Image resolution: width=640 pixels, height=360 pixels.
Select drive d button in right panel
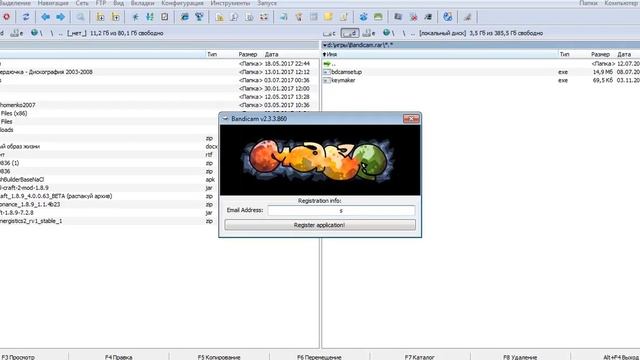(x=350, y=33)
